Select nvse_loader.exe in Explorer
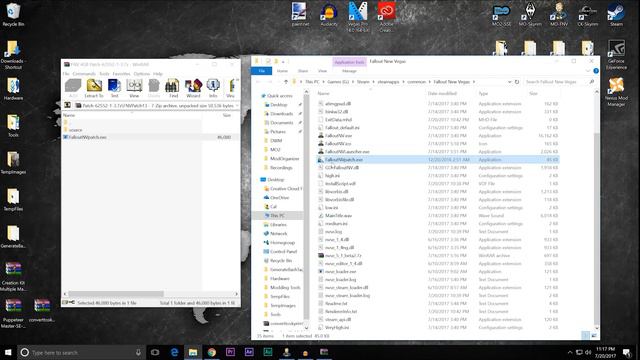Screen dimensions: 640x360 [x=340, y=271]
